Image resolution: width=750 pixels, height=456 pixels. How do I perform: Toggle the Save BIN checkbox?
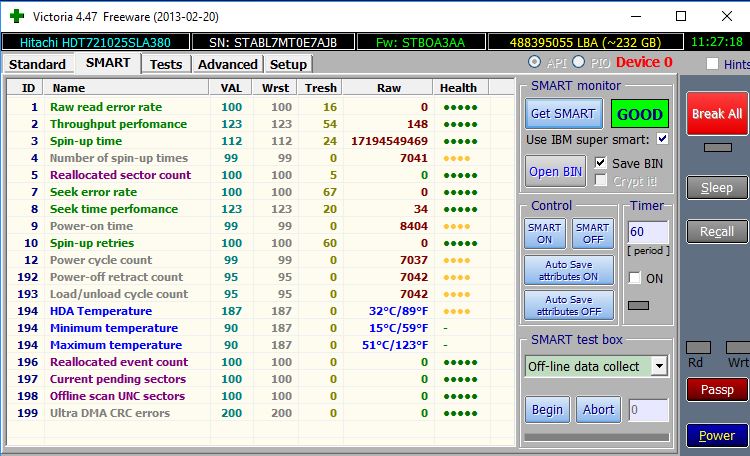tap(601, 162)
